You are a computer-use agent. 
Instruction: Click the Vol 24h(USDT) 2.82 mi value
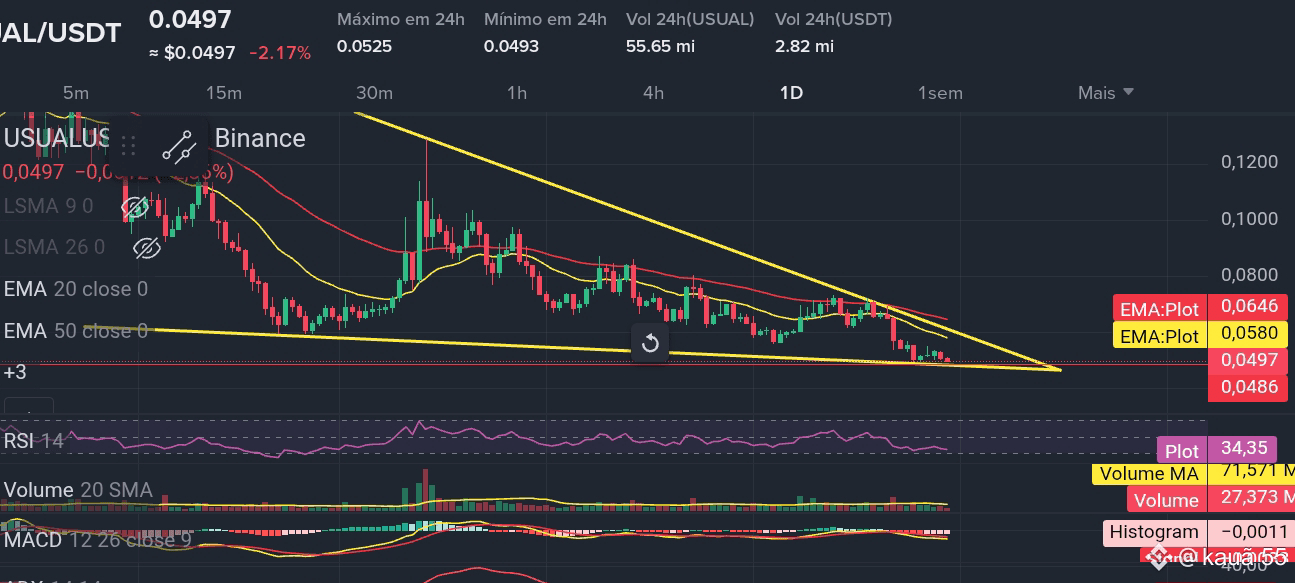804,47
